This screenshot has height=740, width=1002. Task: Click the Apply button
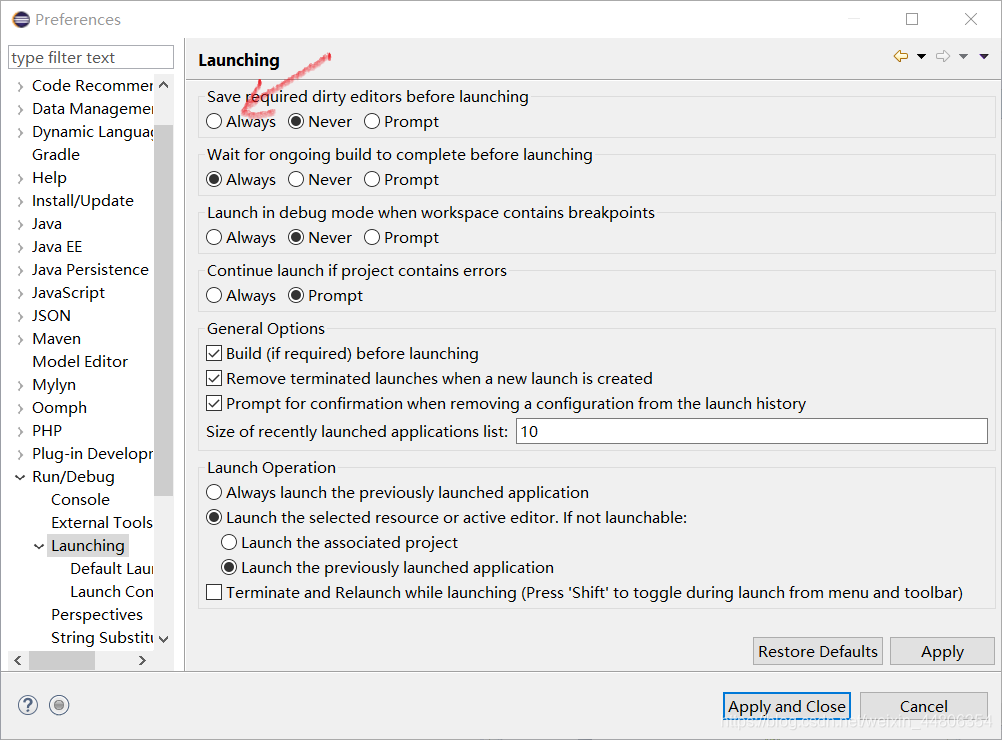pyautogui.click(x=943, y=651)
